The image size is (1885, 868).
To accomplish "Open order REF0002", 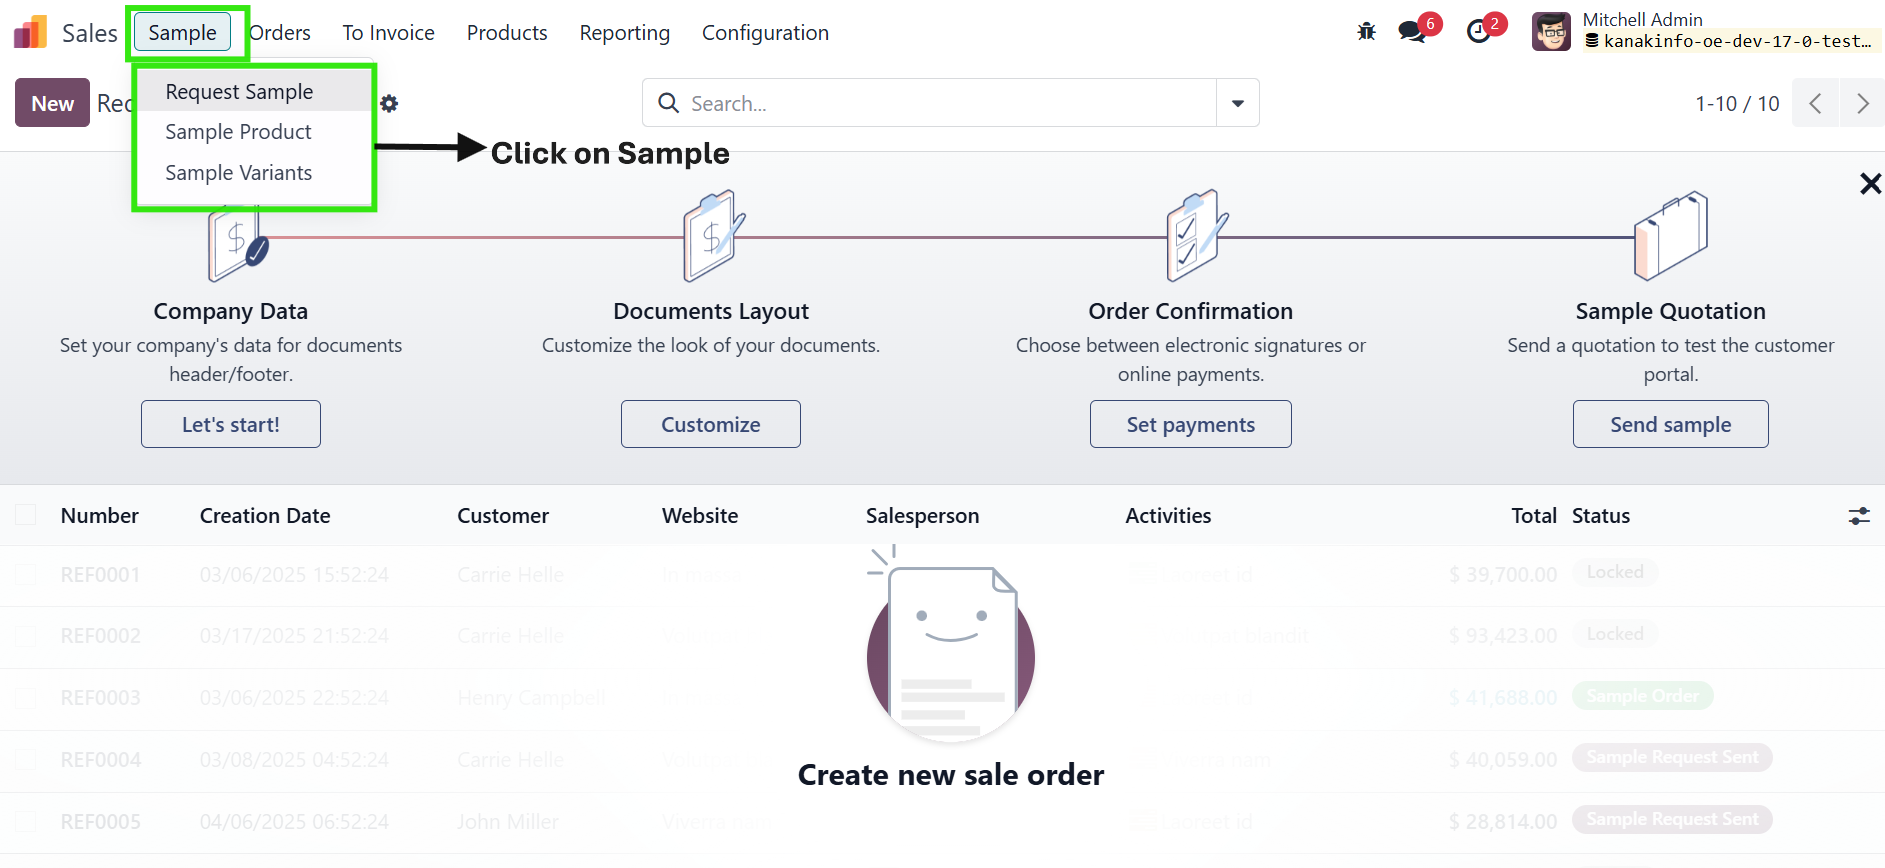I will point(100,636).
